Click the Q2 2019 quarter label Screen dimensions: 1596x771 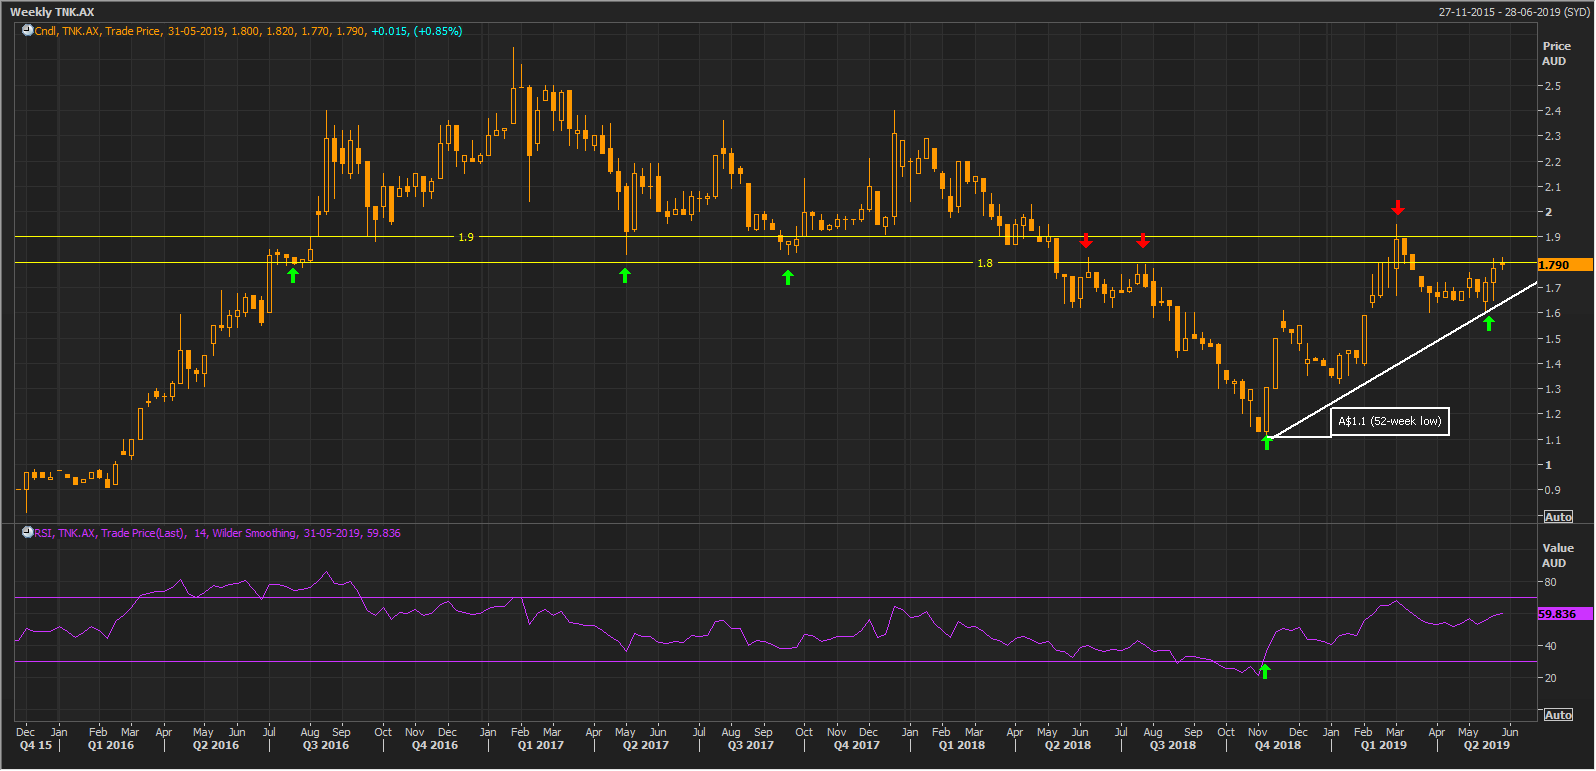pyautogui.click(x=1487, y=745)
